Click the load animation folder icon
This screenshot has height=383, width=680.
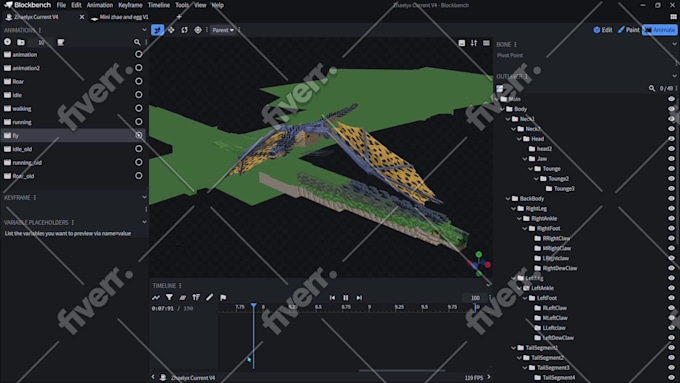coord(21,42)
